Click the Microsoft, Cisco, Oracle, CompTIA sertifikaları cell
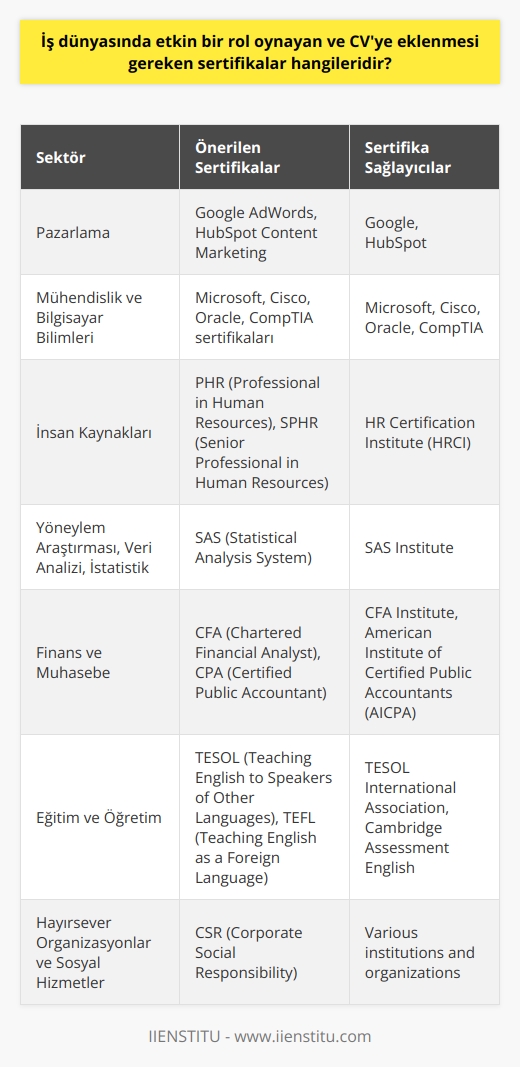Image resolution: width=520 pixels, height=1067 pixels. pyautogui.click(x=264, y=316)
